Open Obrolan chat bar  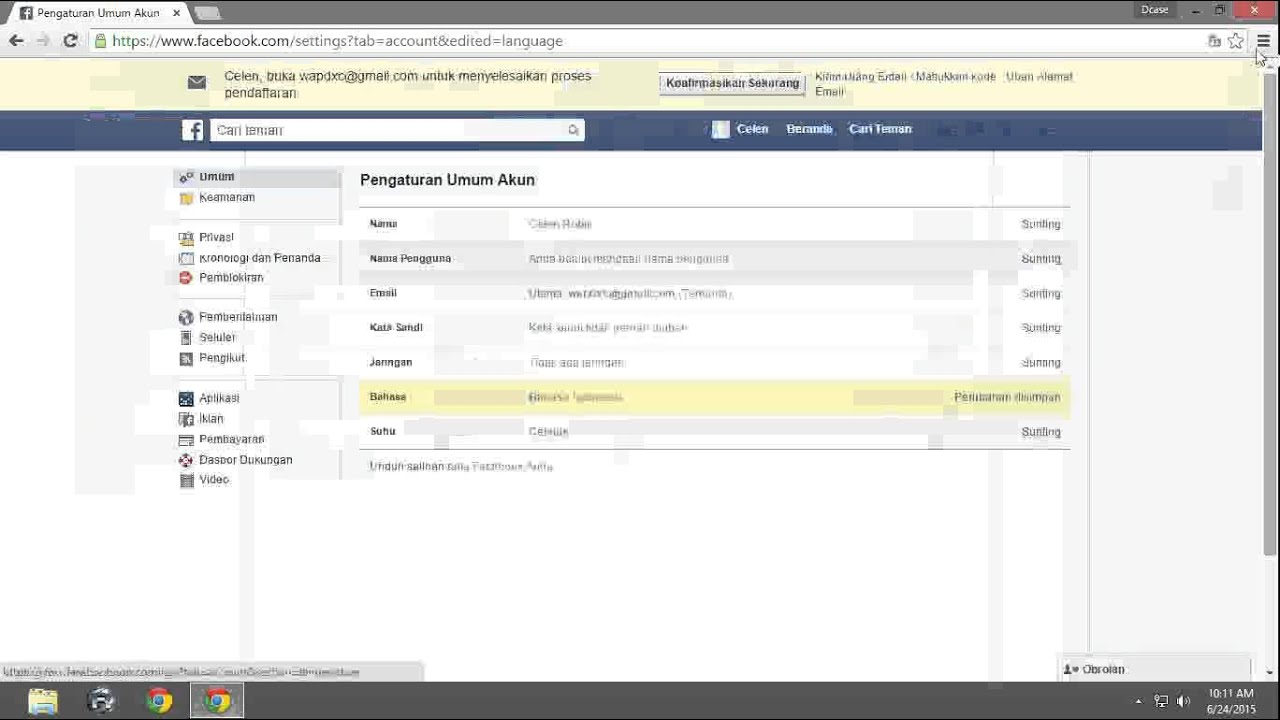click(1154, 669)
